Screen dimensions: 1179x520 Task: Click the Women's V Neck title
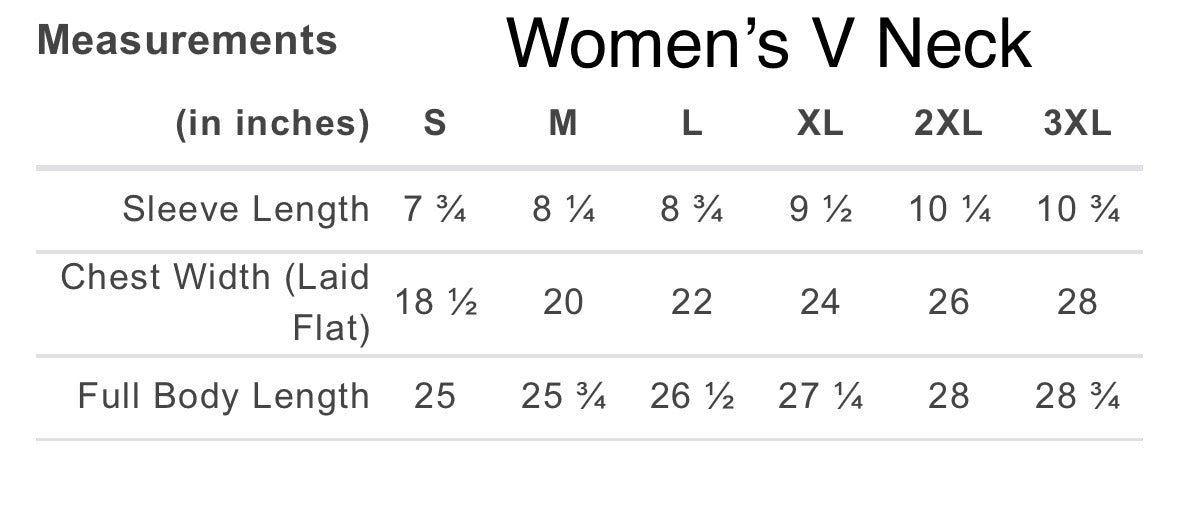click(768, 44)
